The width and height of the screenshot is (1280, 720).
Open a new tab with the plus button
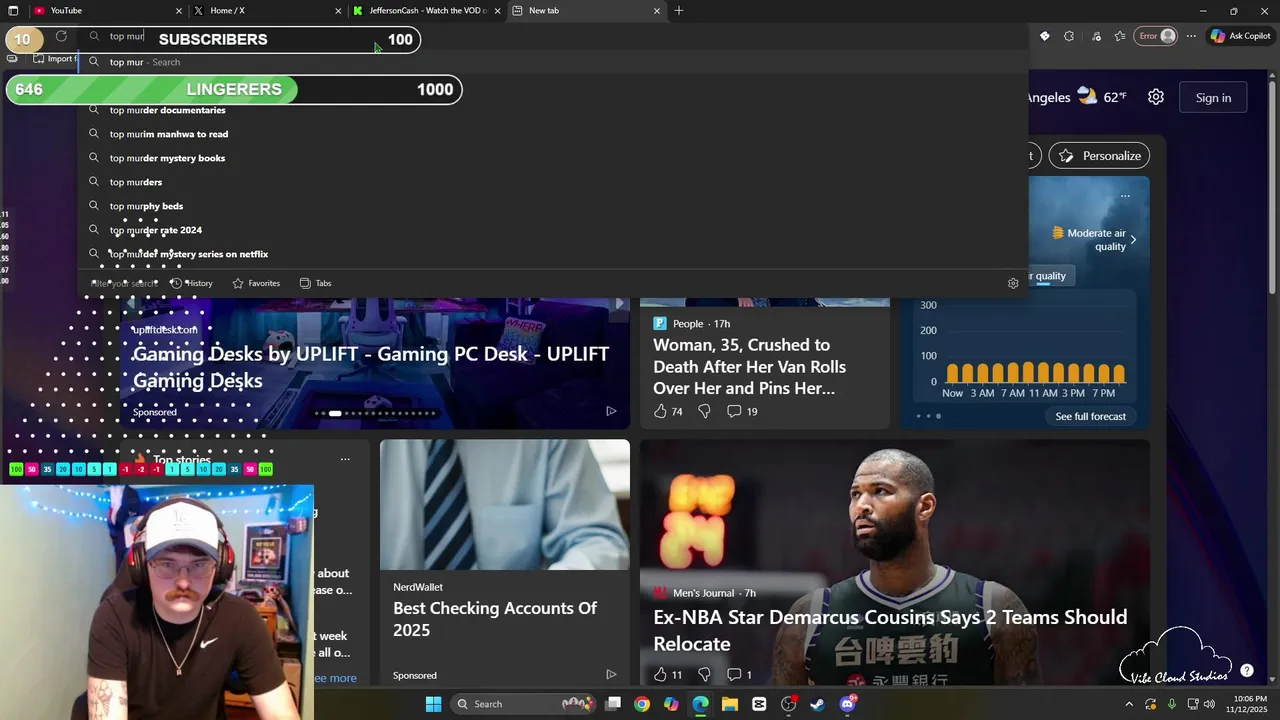[x=679, y=10]
